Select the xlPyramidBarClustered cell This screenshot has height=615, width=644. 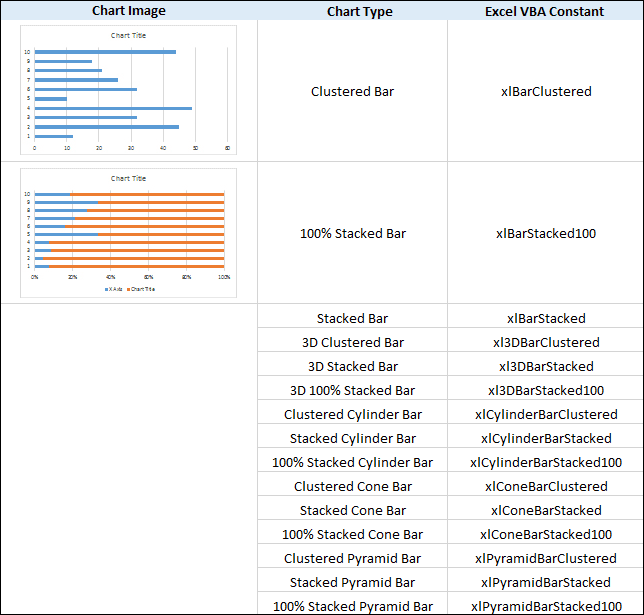[x=546, y=558]
